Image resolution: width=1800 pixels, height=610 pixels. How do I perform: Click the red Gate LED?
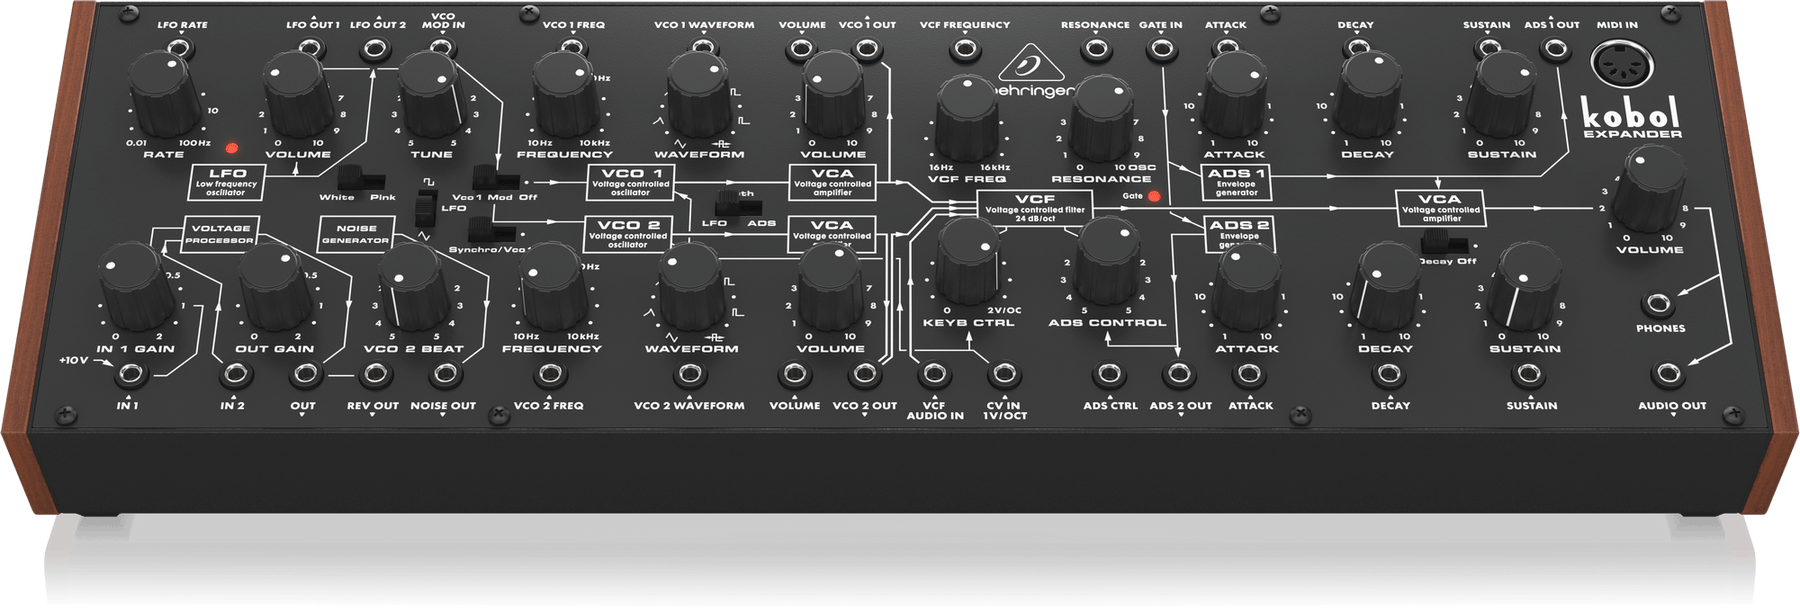[1153, 196]
